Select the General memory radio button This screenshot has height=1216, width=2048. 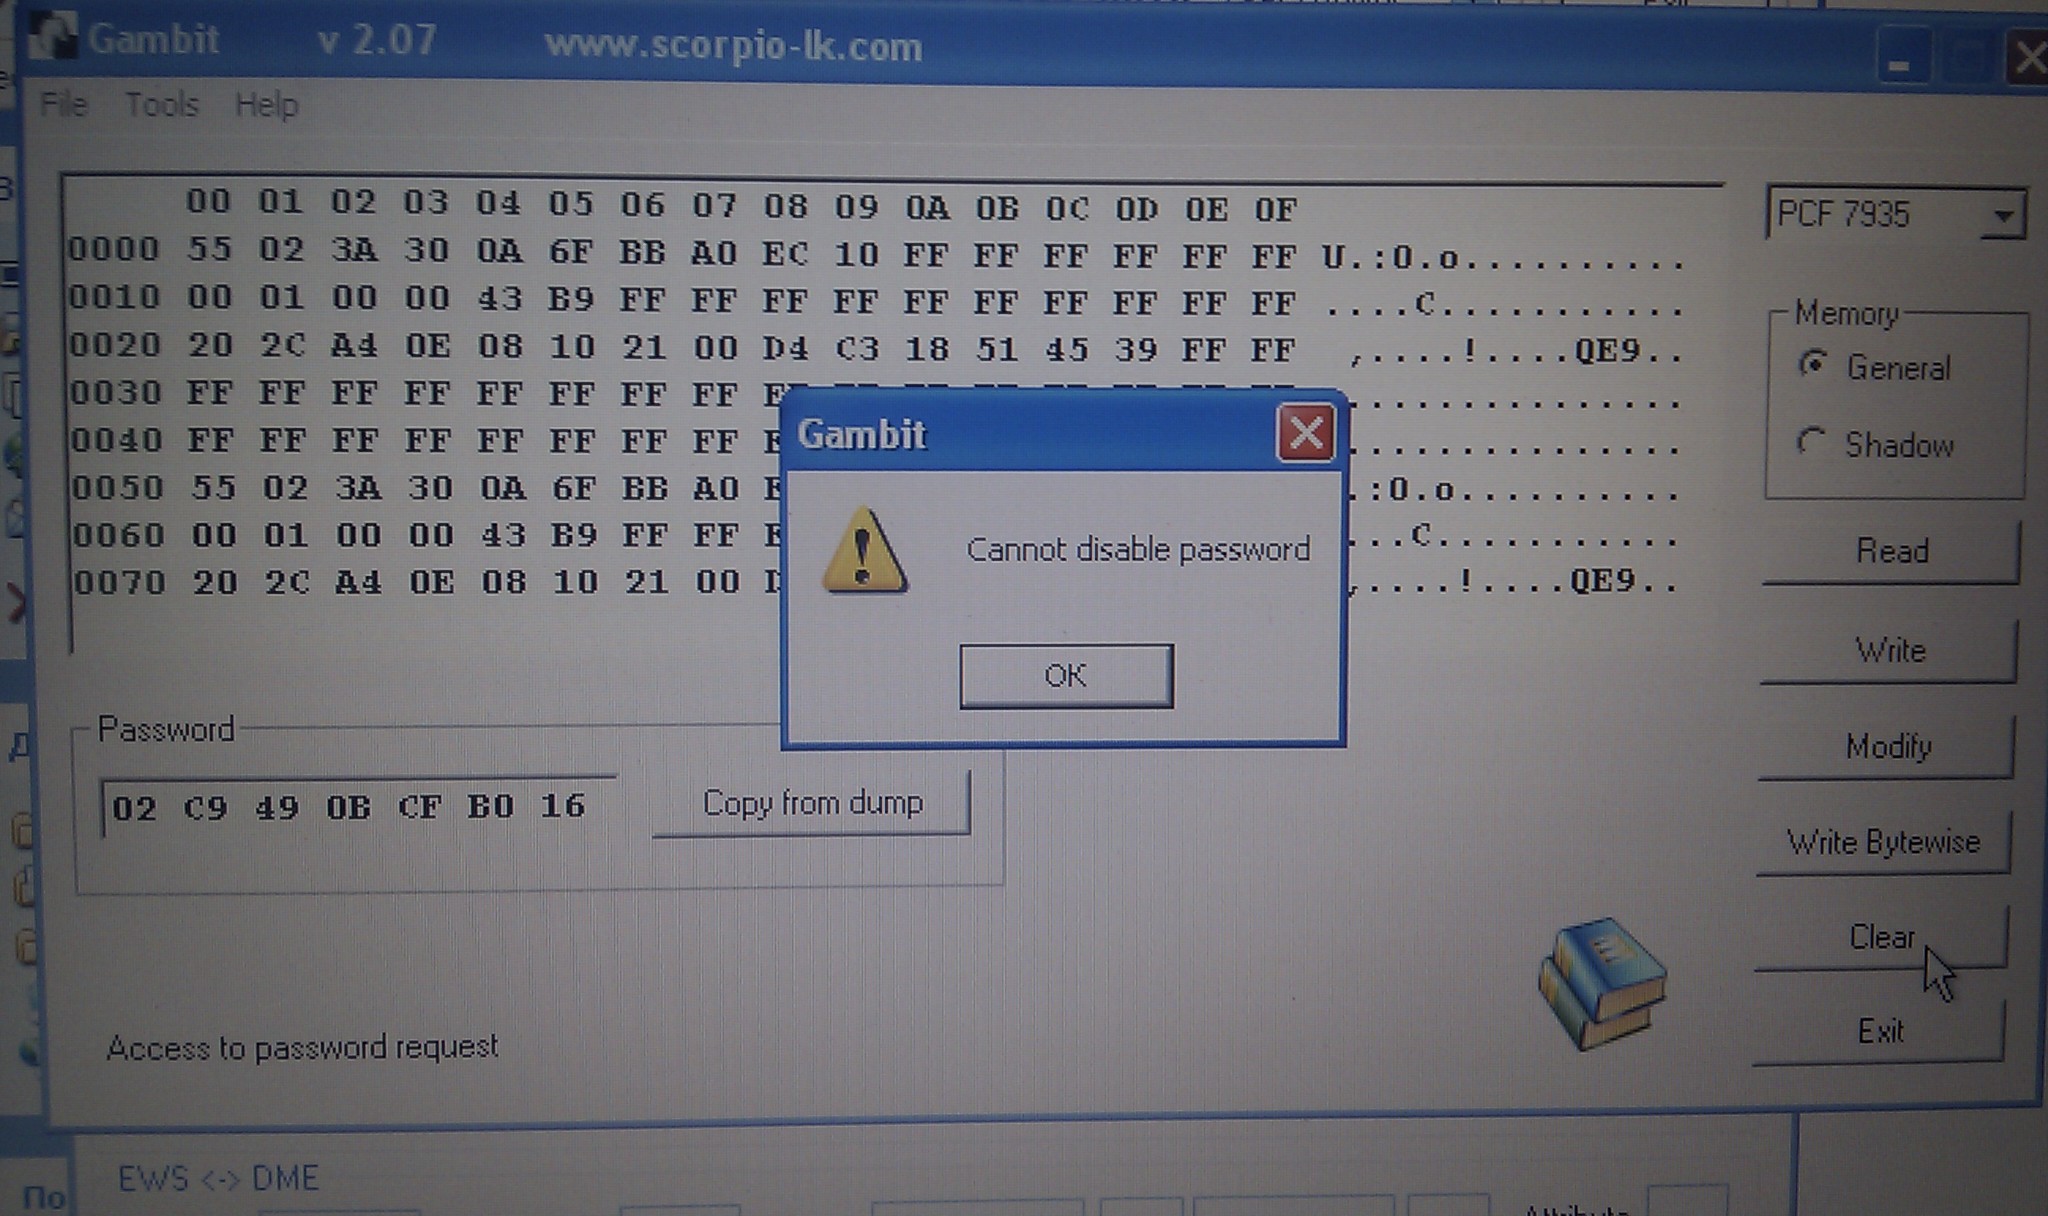[1812, 365]
